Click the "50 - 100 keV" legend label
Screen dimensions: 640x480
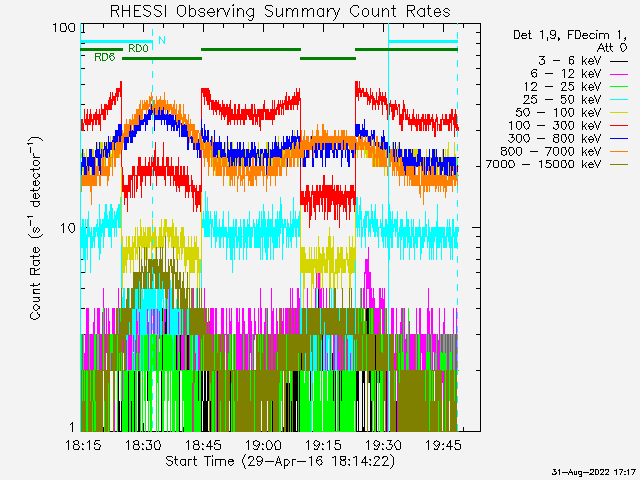(558, 113)
